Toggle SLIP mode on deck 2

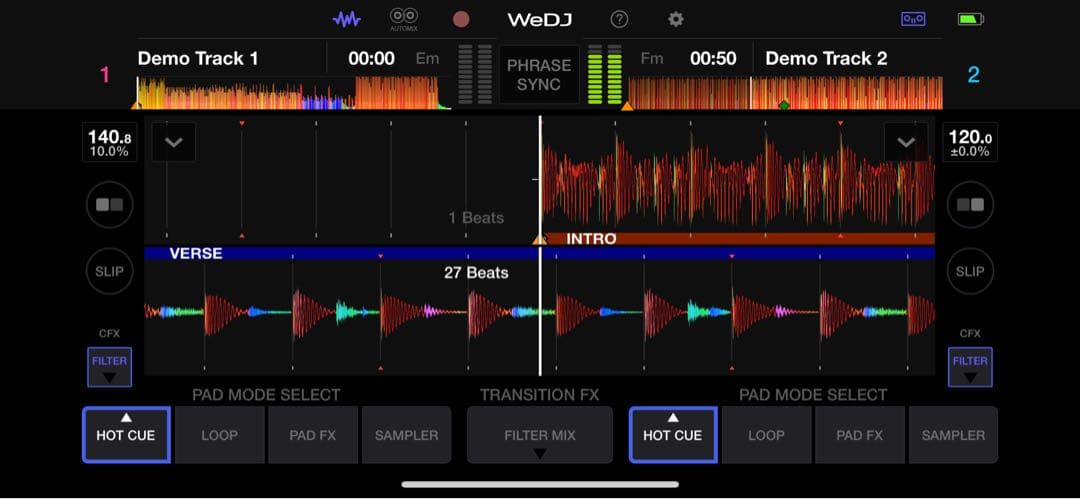point(969,271)
